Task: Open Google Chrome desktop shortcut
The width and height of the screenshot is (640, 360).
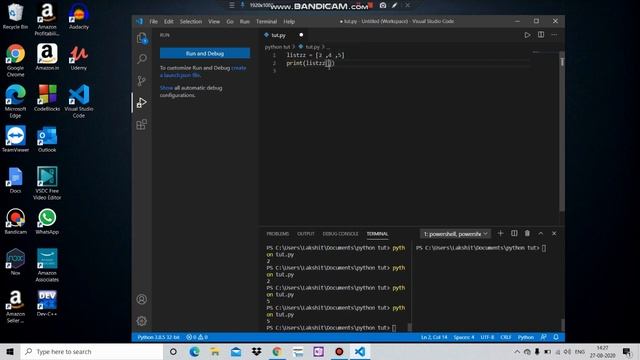Action: 16,60
